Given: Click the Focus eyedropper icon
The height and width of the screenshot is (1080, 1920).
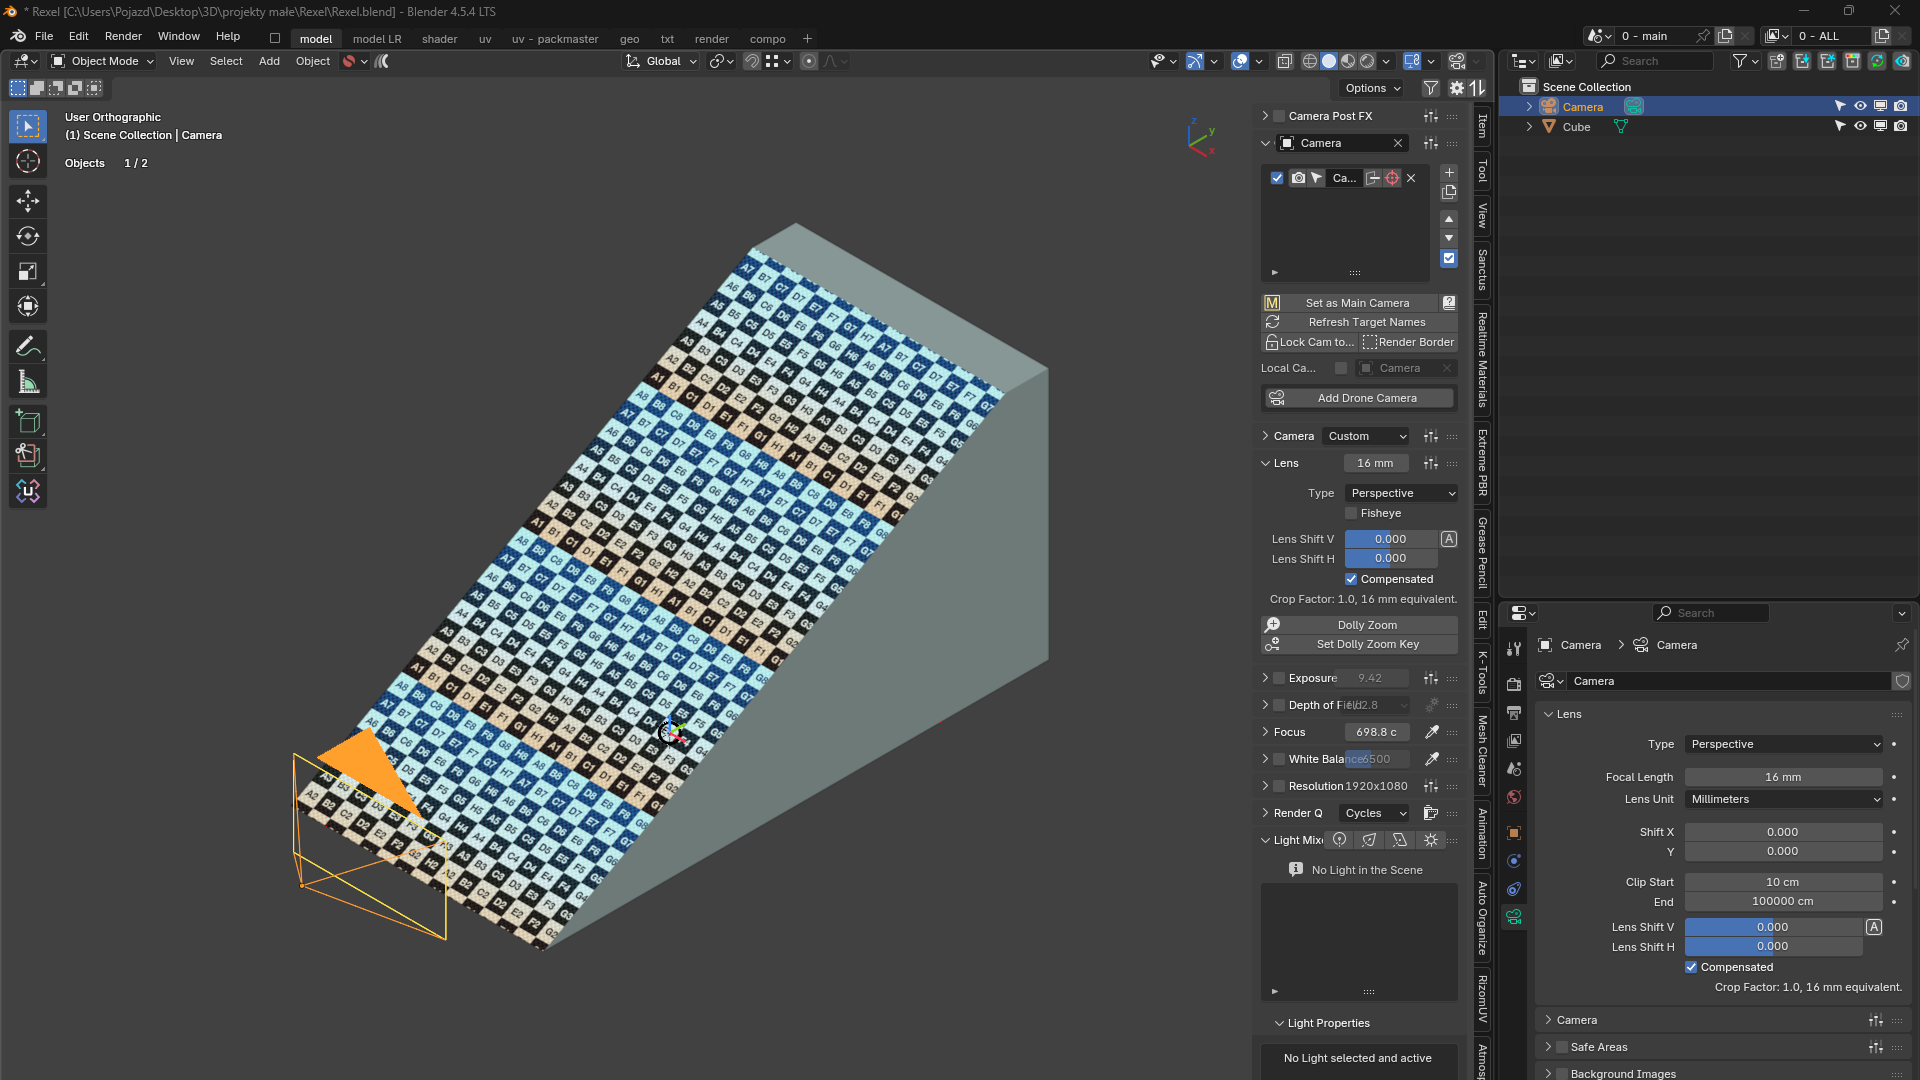Looking at the screenshot, I should (x=1431, y=732).
